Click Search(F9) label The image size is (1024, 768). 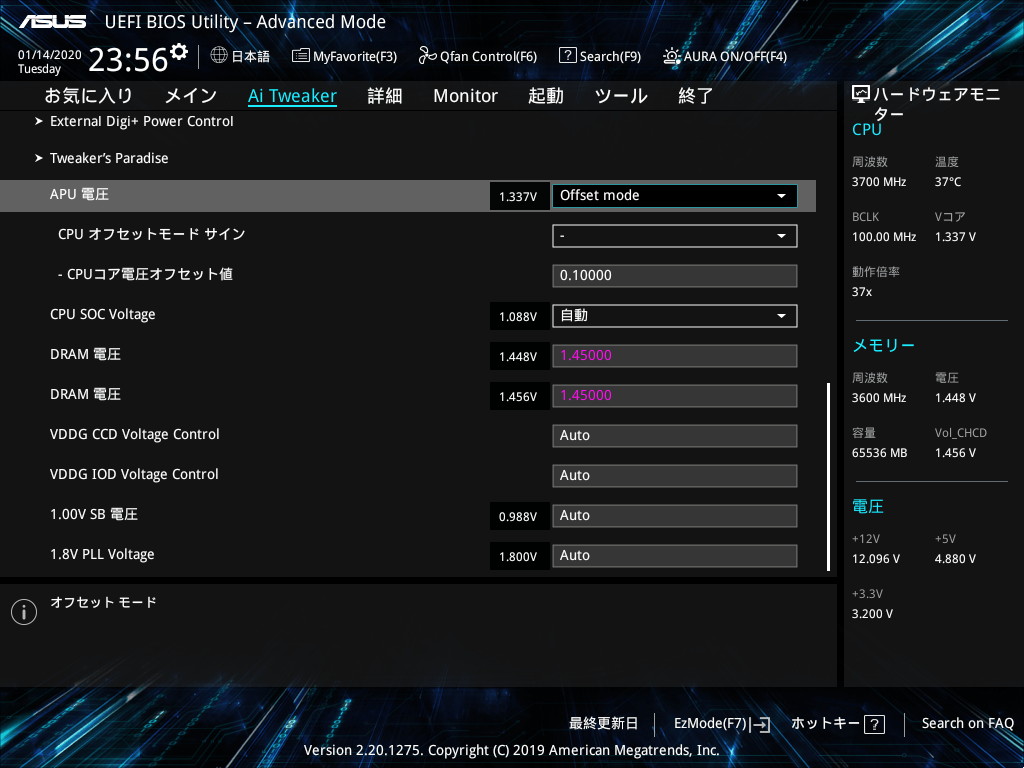(x=610, y=57)
